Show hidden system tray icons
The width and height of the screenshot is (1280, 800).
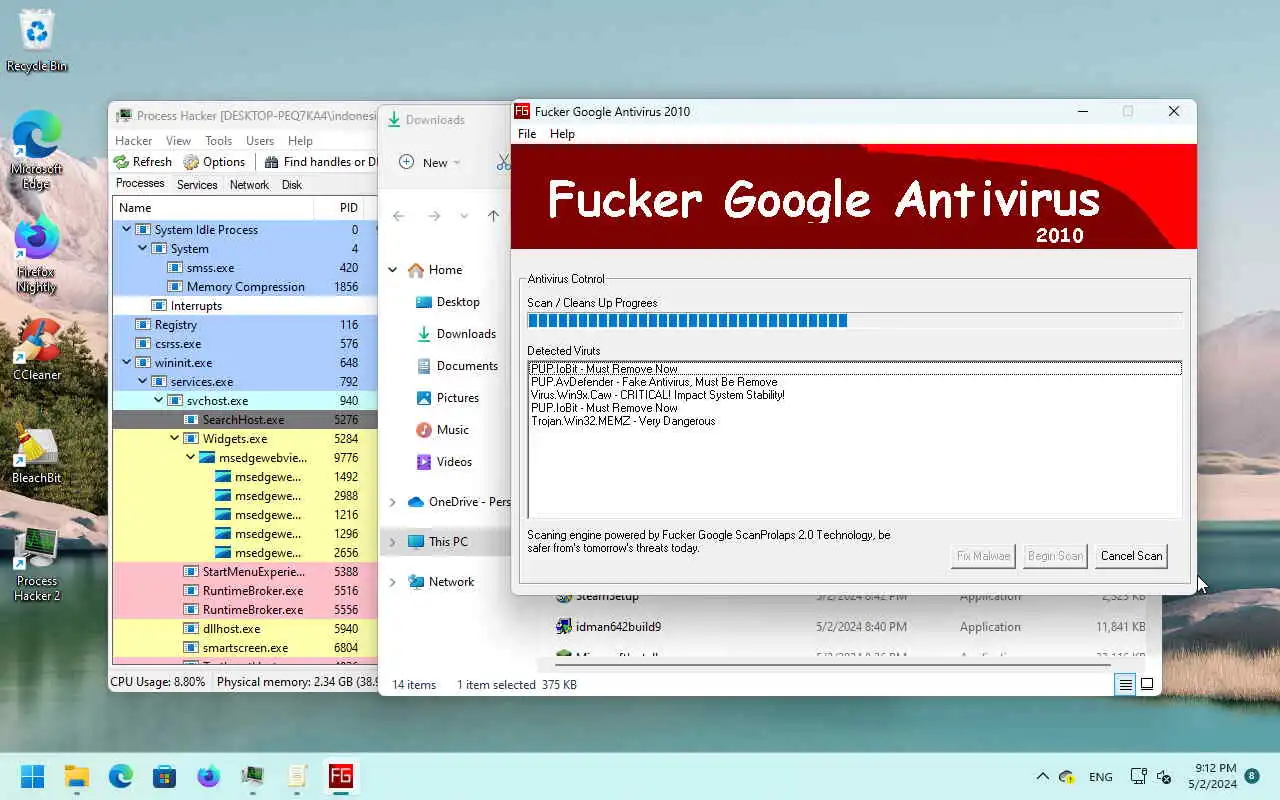click(1042, 777)
